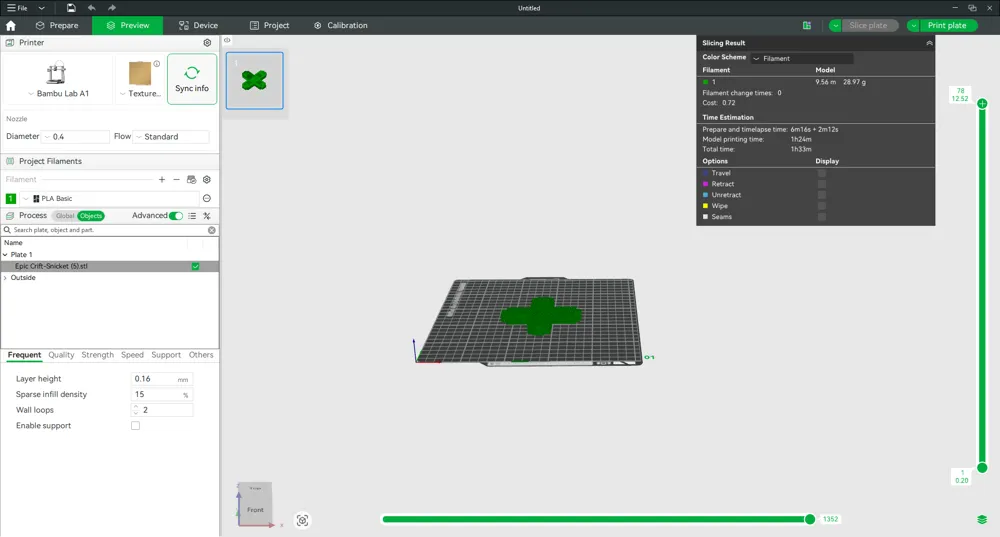Click the Slice plate button

[x=870, y=26]
